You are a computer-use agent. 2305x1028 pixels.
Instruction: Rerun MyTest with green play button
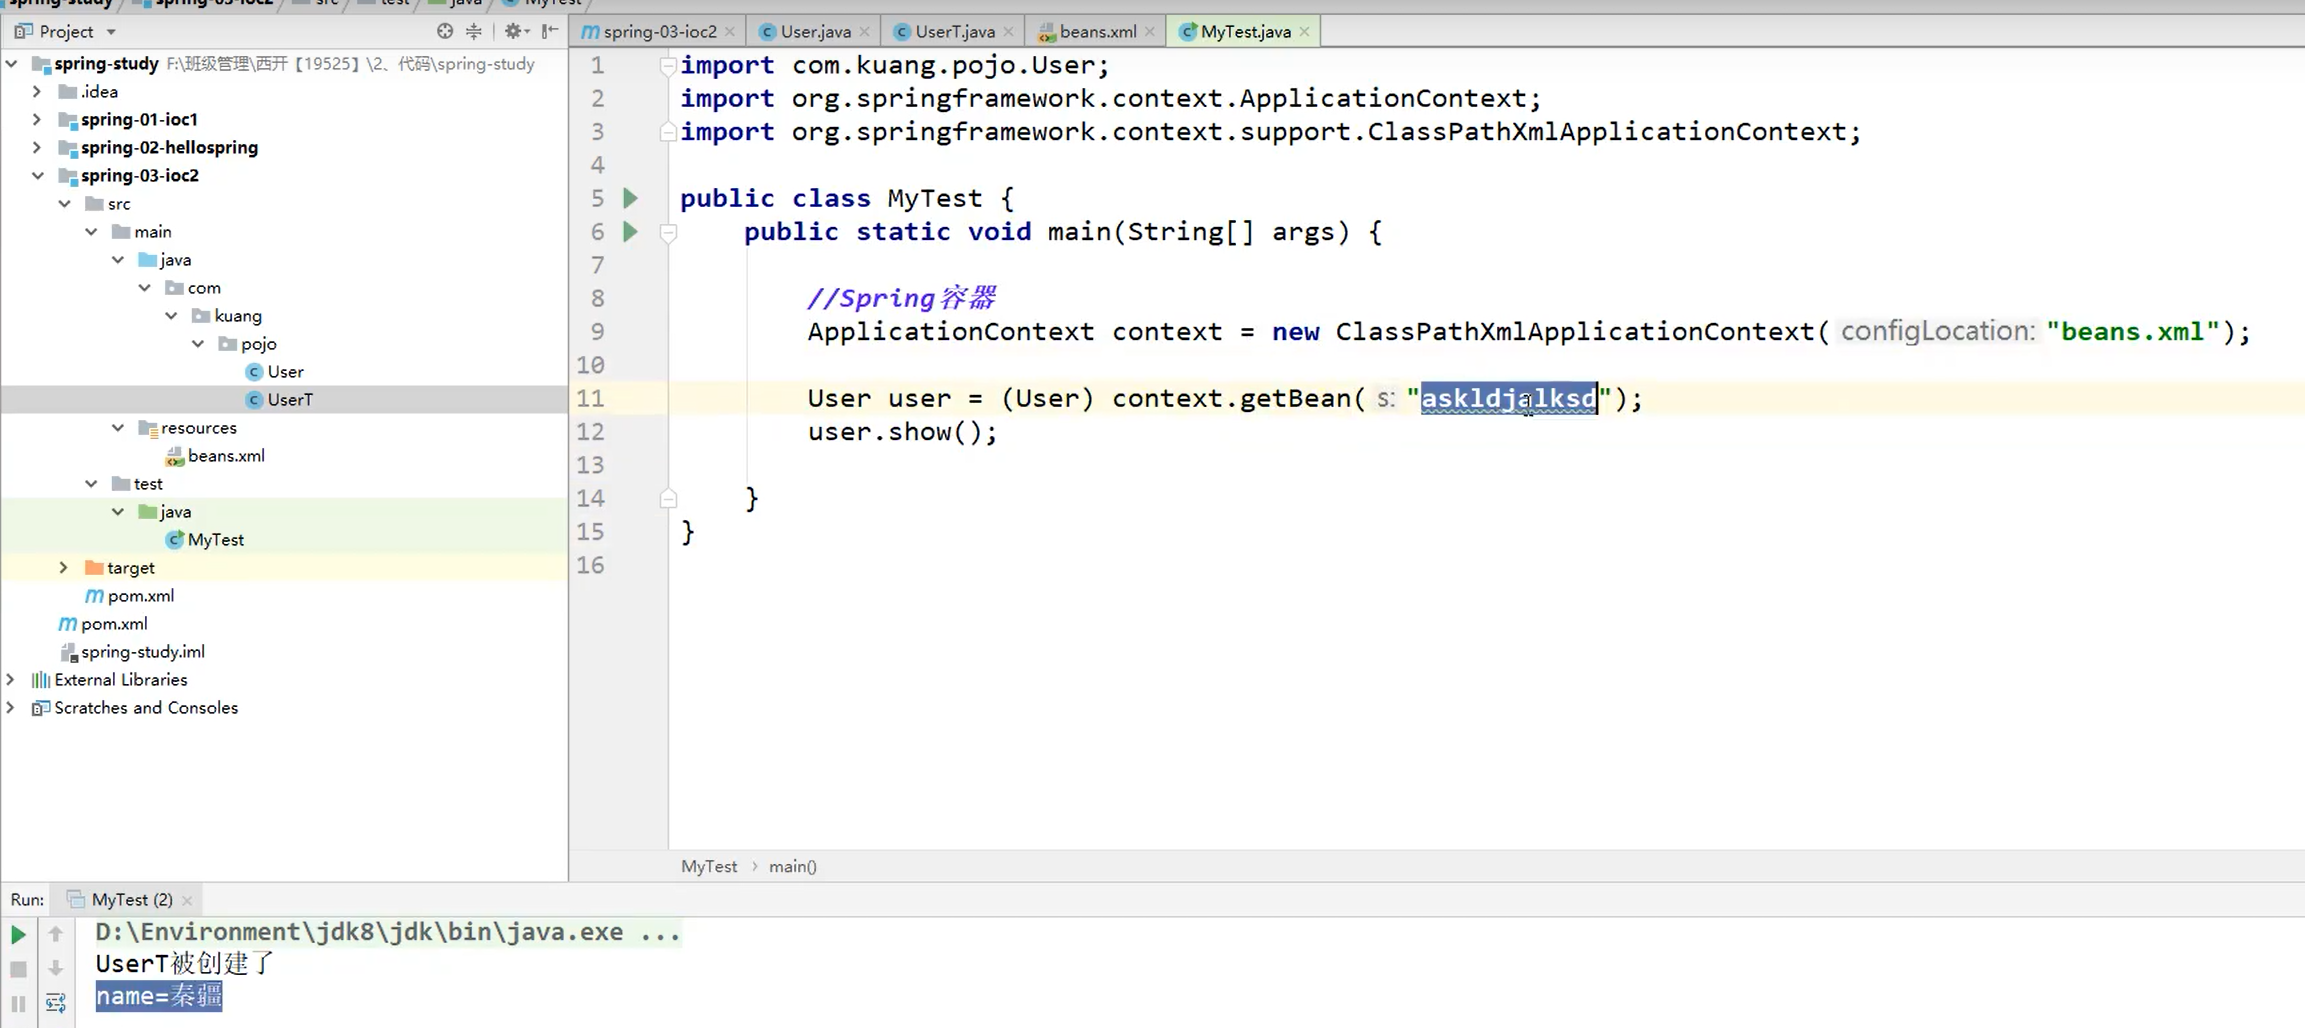point(18,934)
